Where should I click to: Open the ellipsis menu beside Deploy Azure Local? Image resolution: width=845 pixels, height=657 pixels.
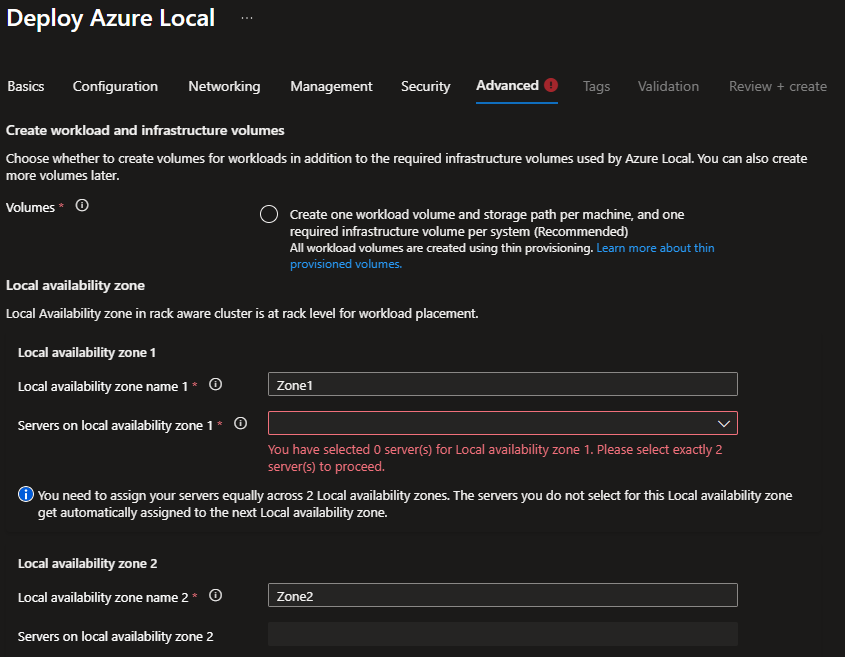click(x=247, y=18)
